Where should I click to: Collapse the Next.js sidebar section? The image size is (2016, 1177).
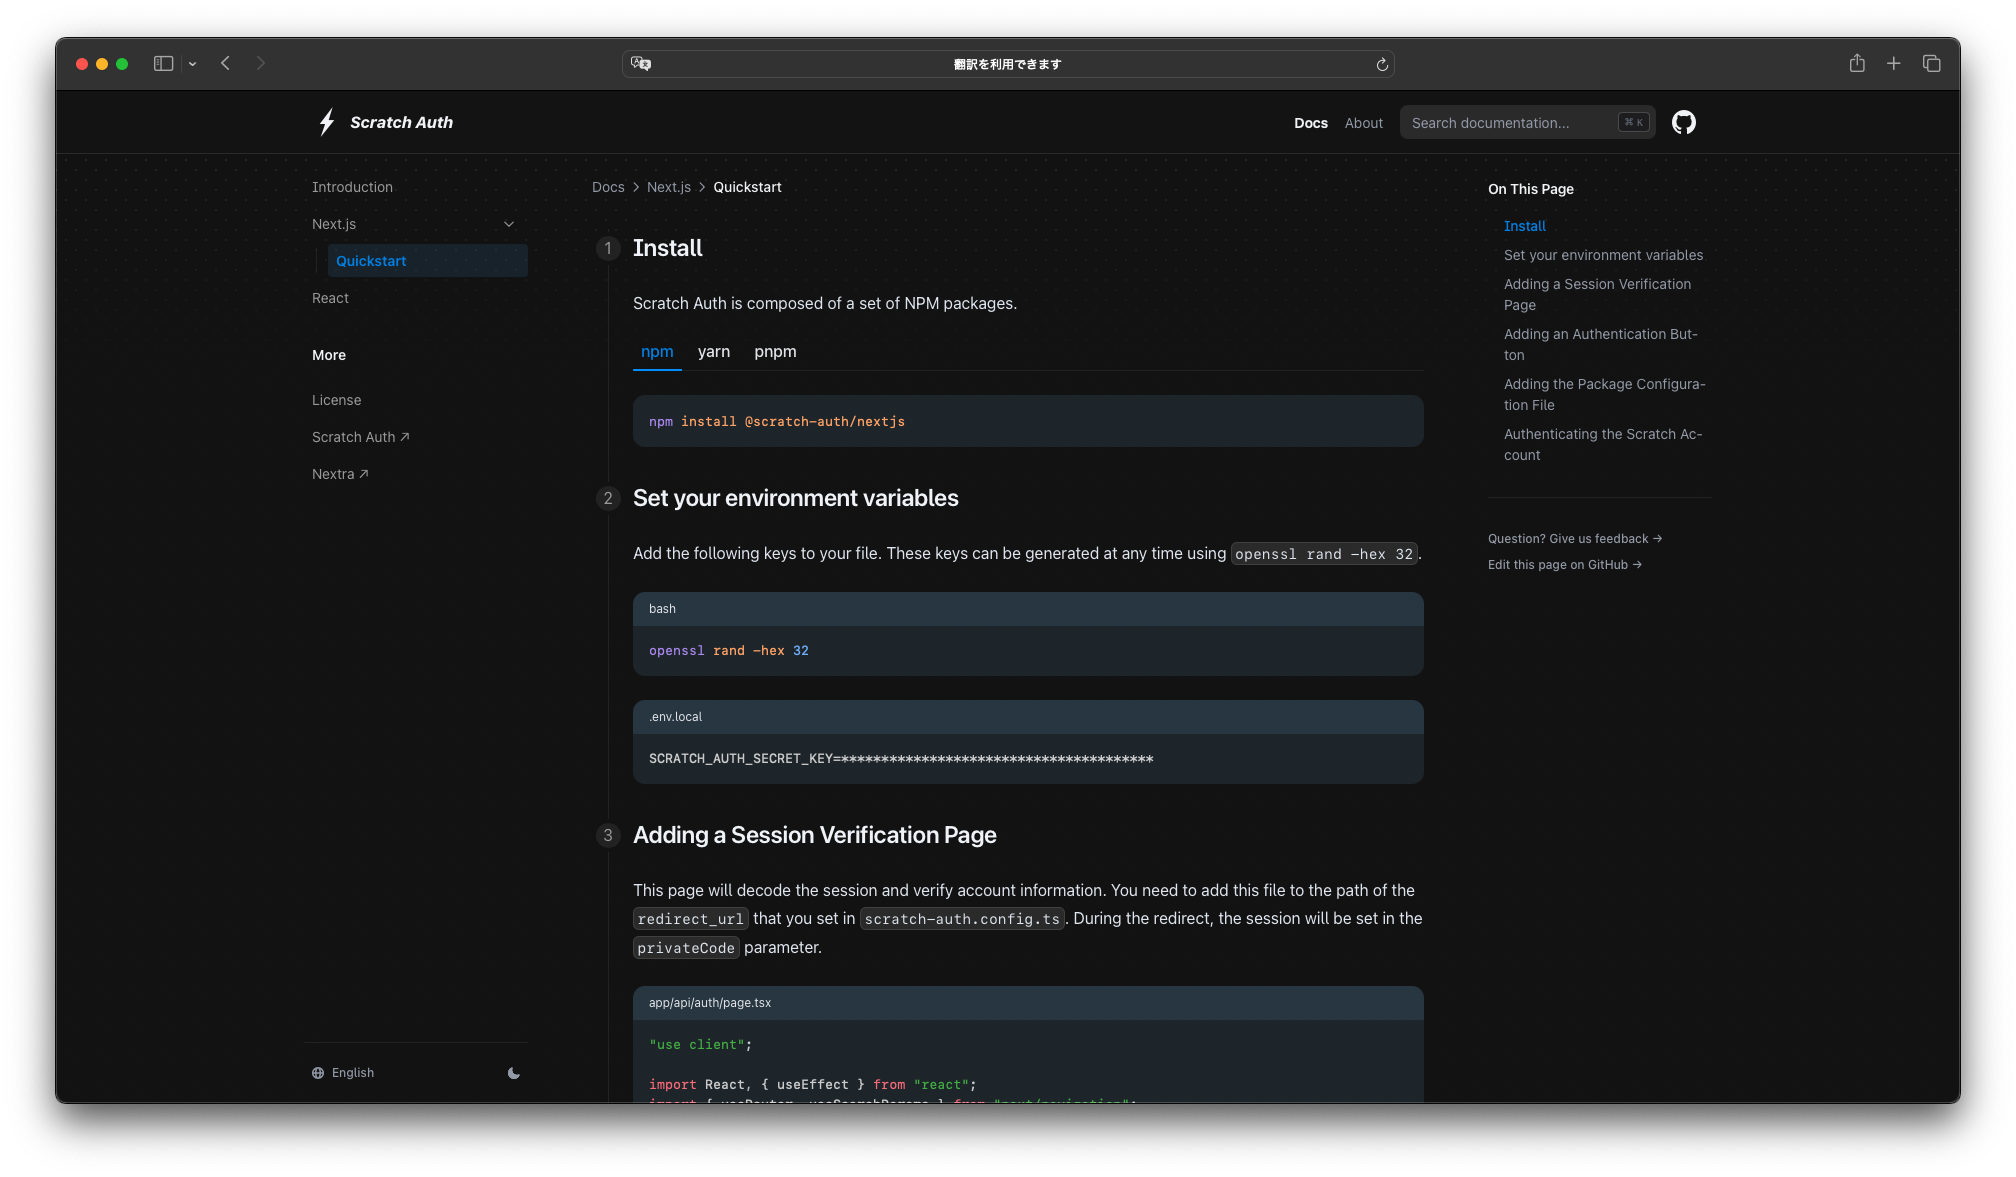(x=509, y=224)
